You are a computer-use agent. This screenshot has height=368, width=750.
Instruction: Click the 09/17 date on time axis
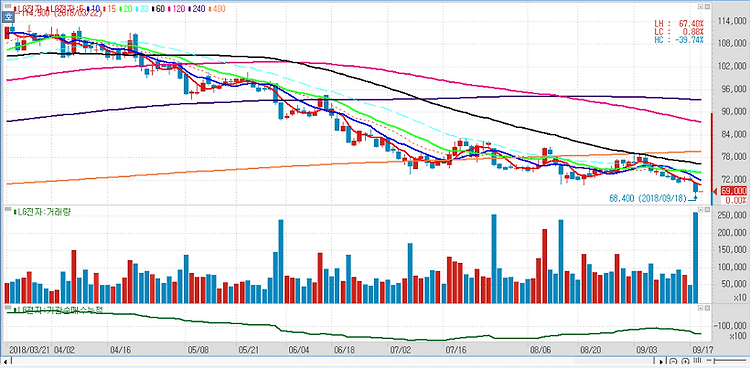coord(703,350)
